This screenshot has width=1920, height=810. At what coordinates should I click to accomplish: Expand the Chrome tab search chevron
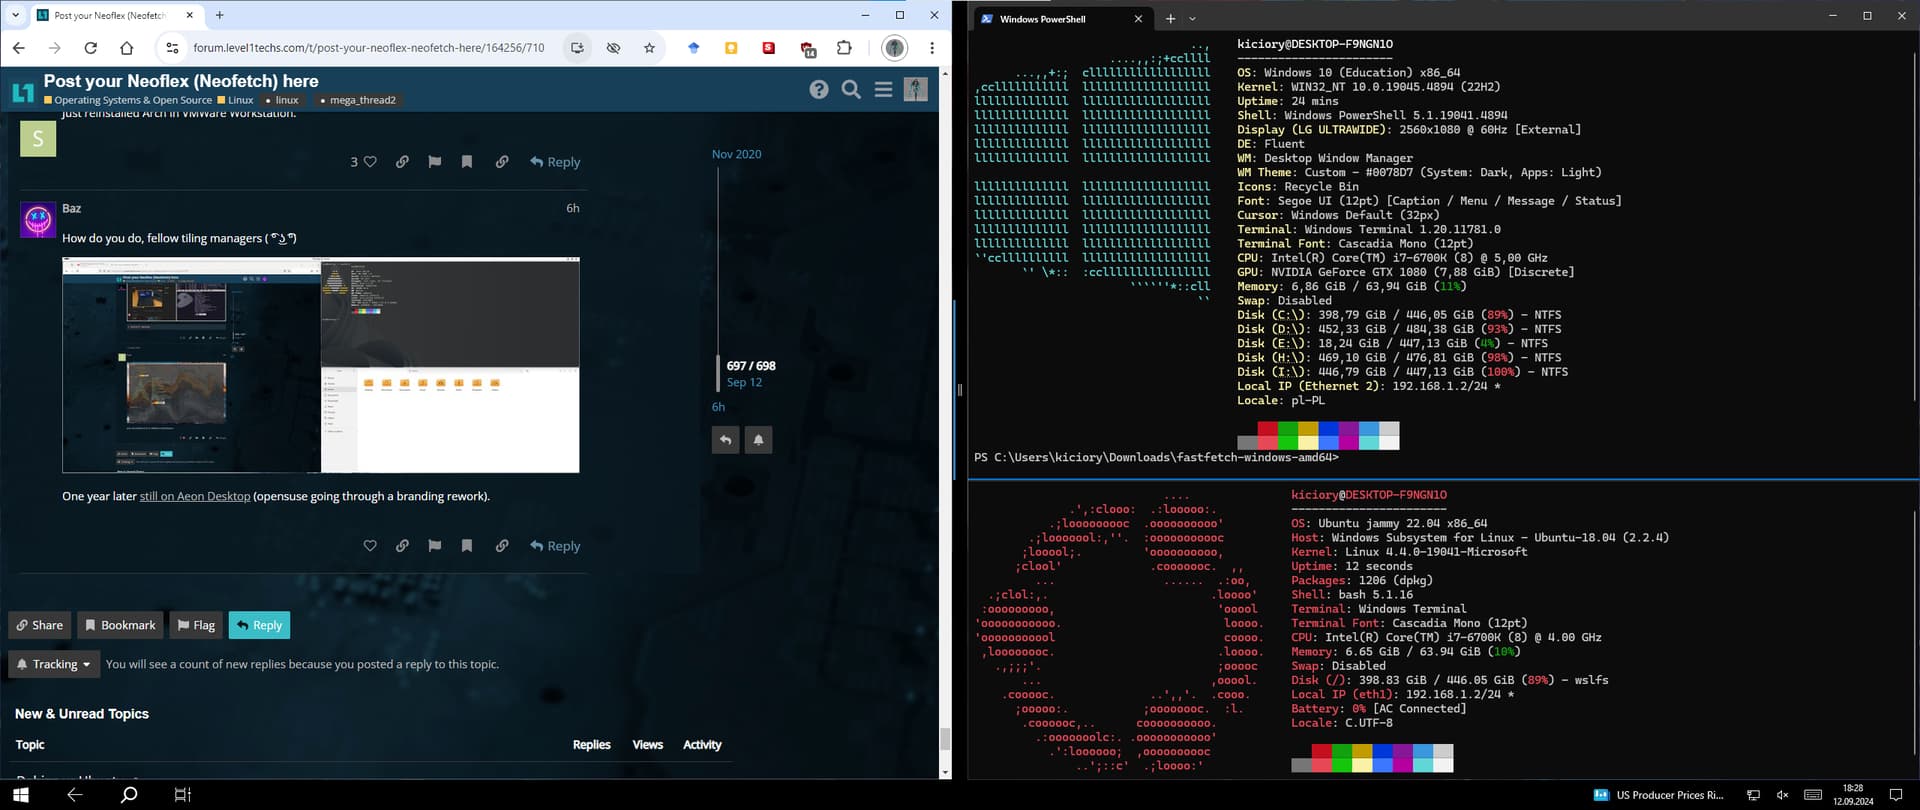pyautogui.click(x=15, y=15)
